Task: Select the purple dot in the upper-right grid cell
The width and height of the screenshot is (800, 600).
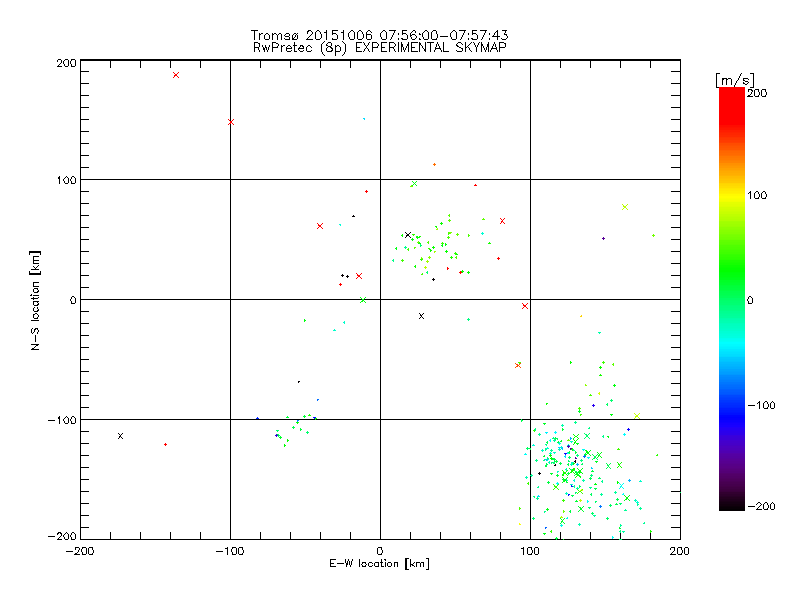Action: pyautogui.click(x=604, y=238)
